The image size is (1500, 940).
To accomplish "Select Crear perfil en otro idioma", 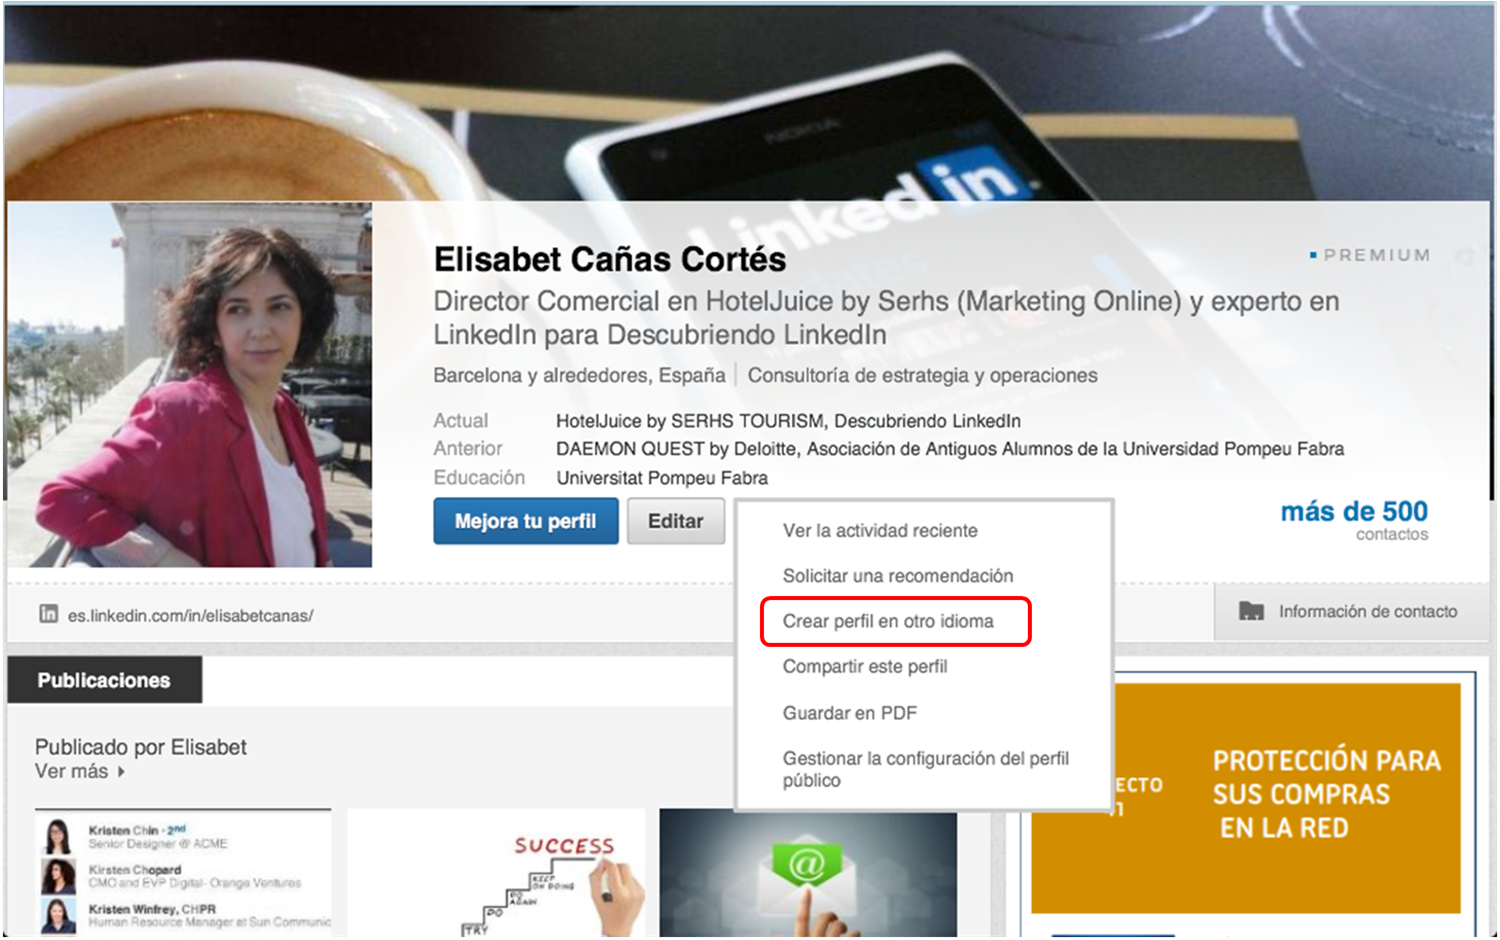I will click(888, 621).
